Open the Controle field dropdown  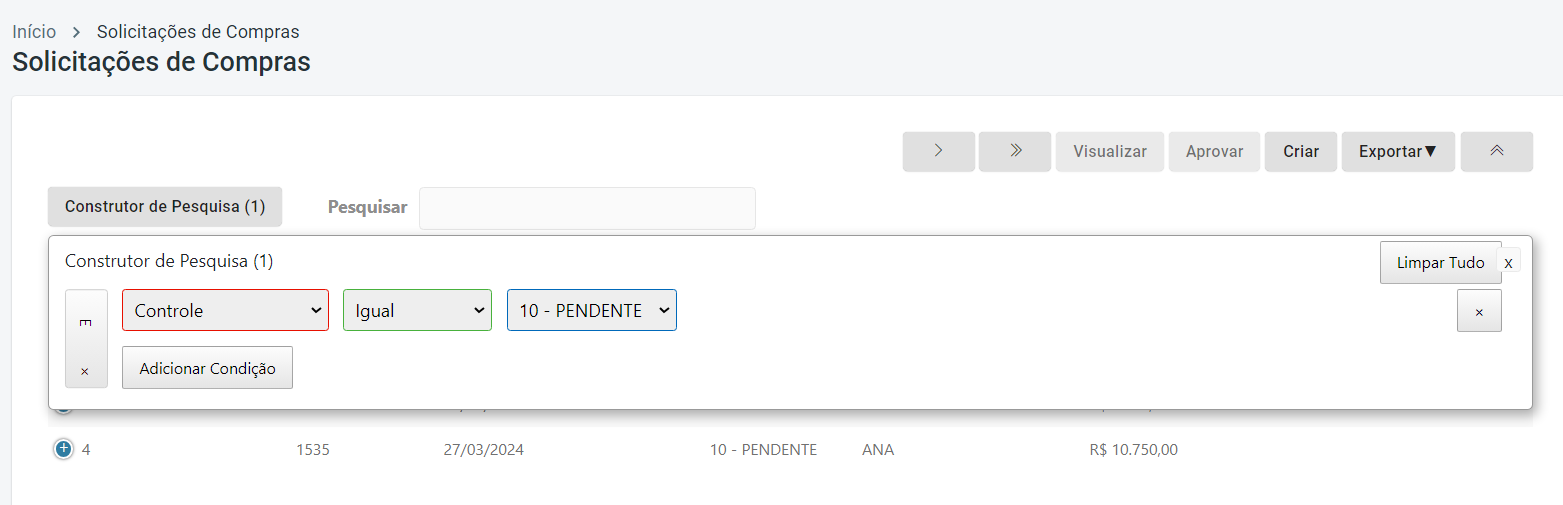(x=225, y=311)
